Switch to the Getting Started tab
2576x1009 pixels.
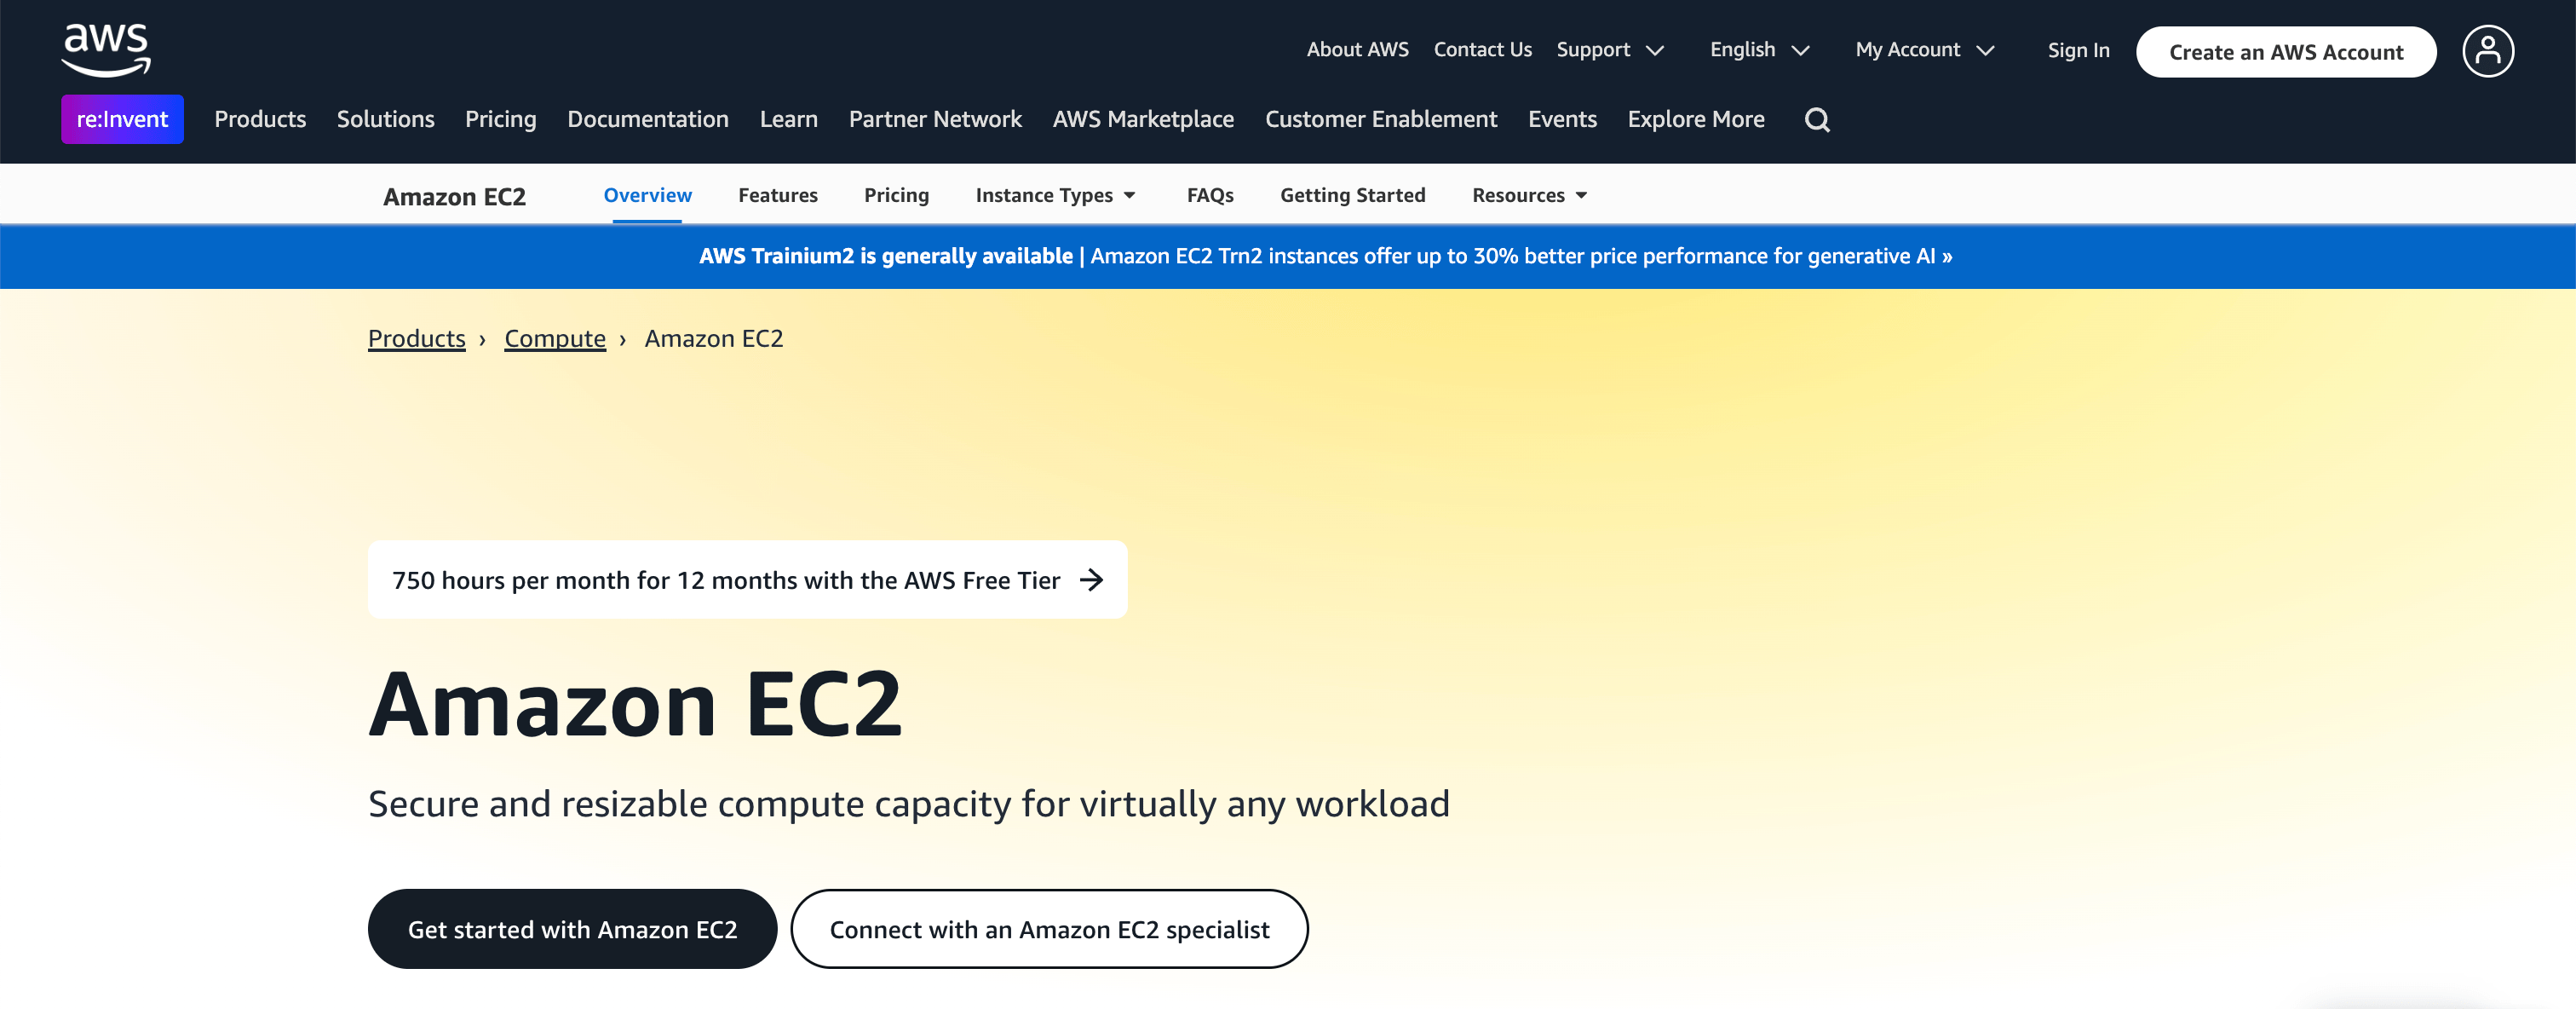tap(1352, 195)
